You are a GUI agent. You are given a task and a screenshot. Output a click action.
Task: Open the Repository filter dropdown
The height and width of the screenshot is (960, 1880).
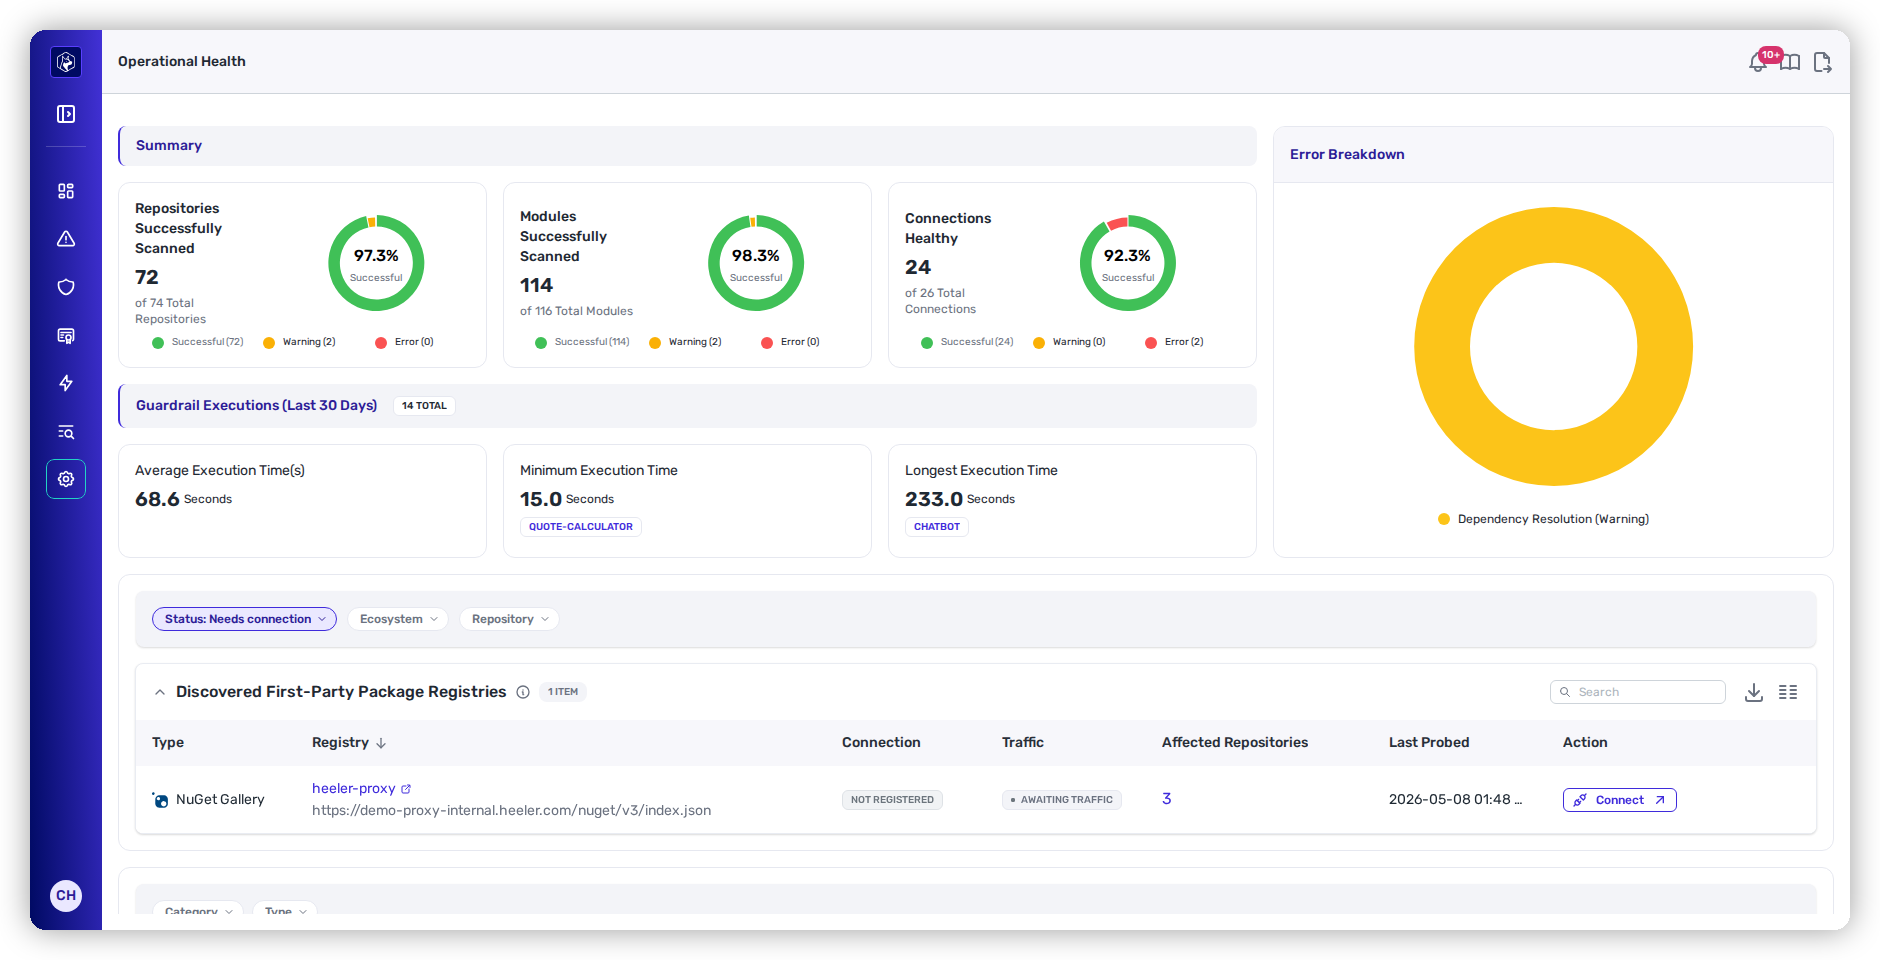pos(509,619)
